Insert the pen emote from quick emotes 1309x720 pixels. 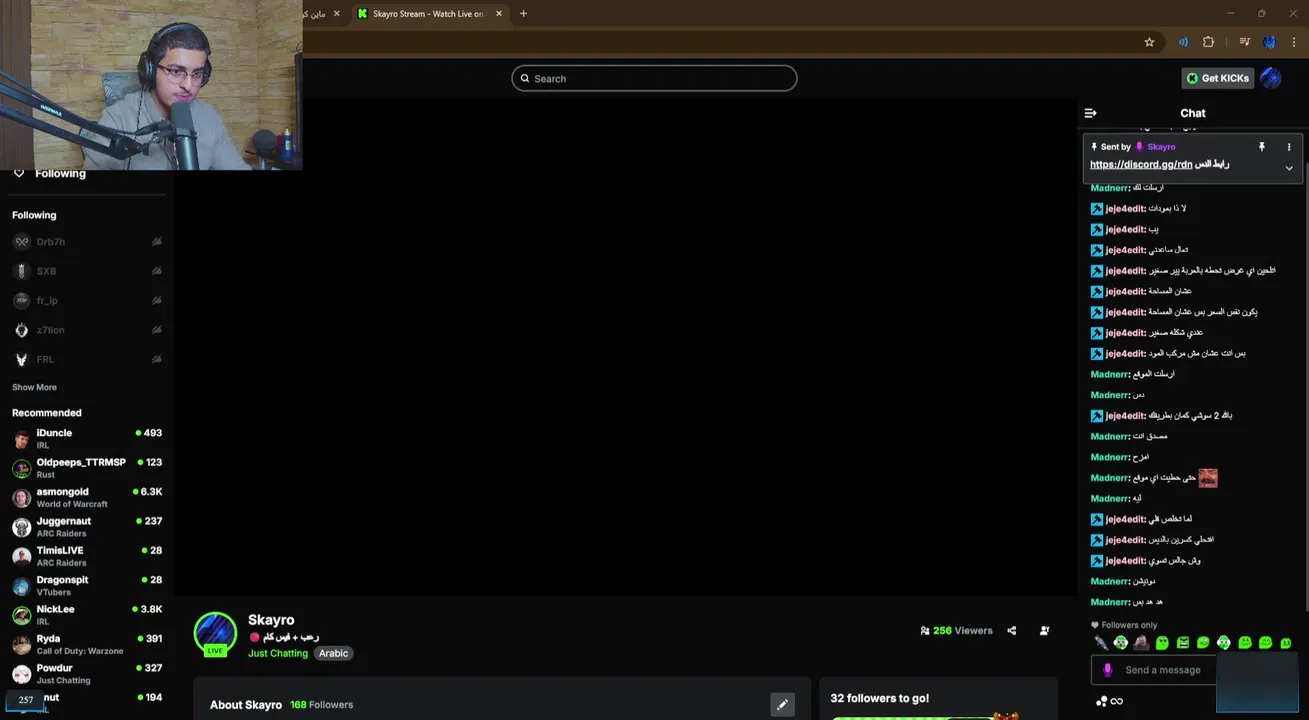coord(1101,643)
